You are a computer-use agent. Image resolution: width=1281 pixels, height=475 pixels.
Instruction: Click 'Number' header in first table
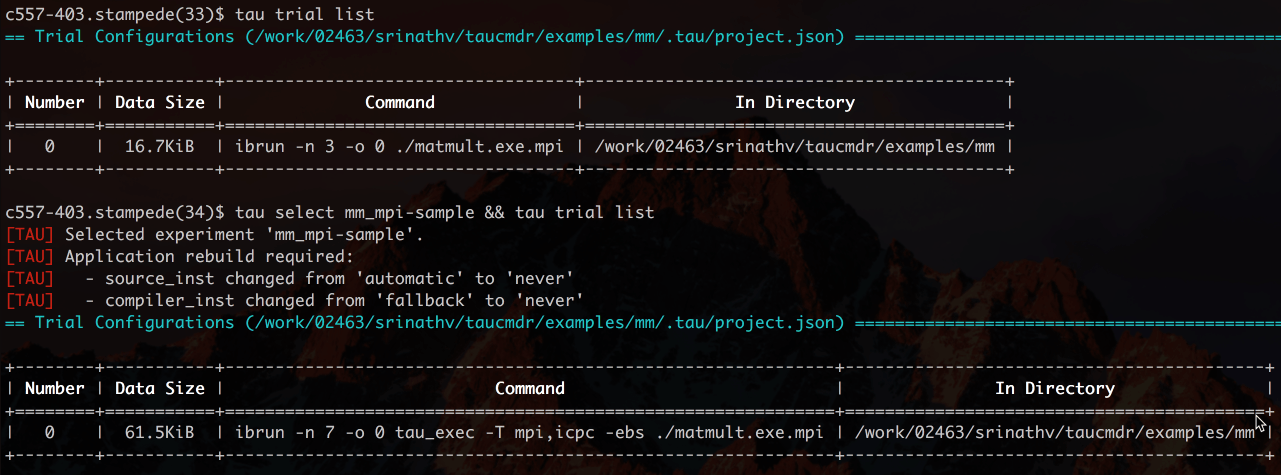click(55, 102)
